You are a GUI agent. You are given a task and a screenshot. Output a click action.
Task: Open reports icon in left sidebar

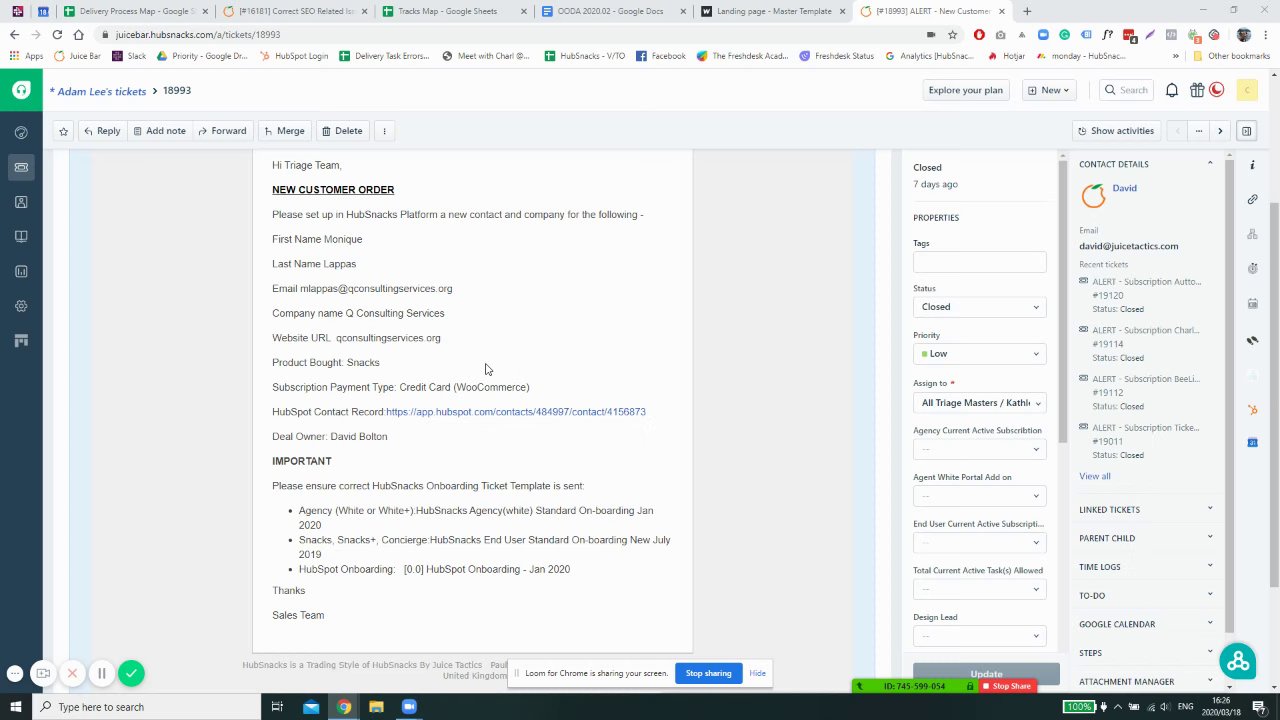[21, 271]
